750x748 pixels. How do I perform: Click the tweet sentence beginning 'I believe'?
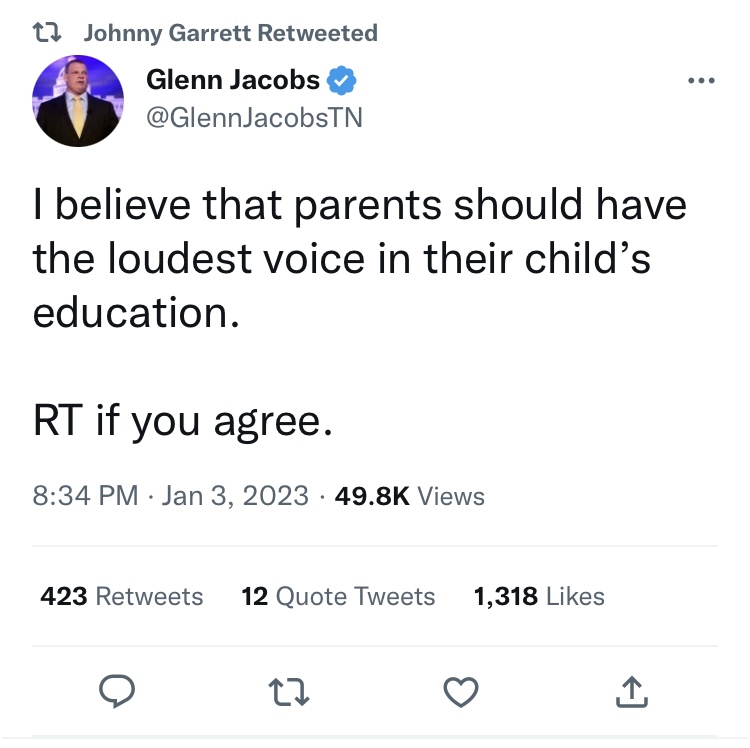click(x=360, y=206)
